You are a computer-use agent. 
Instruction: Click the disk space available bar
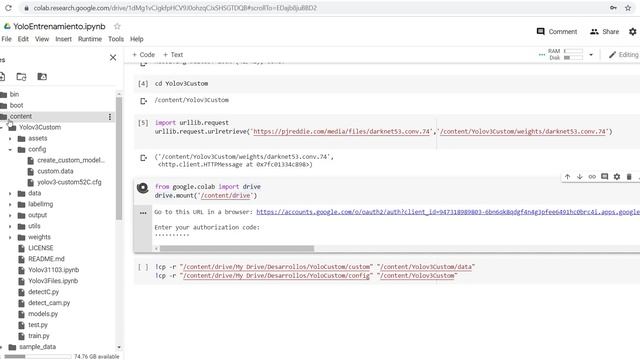tap(38, 357)
